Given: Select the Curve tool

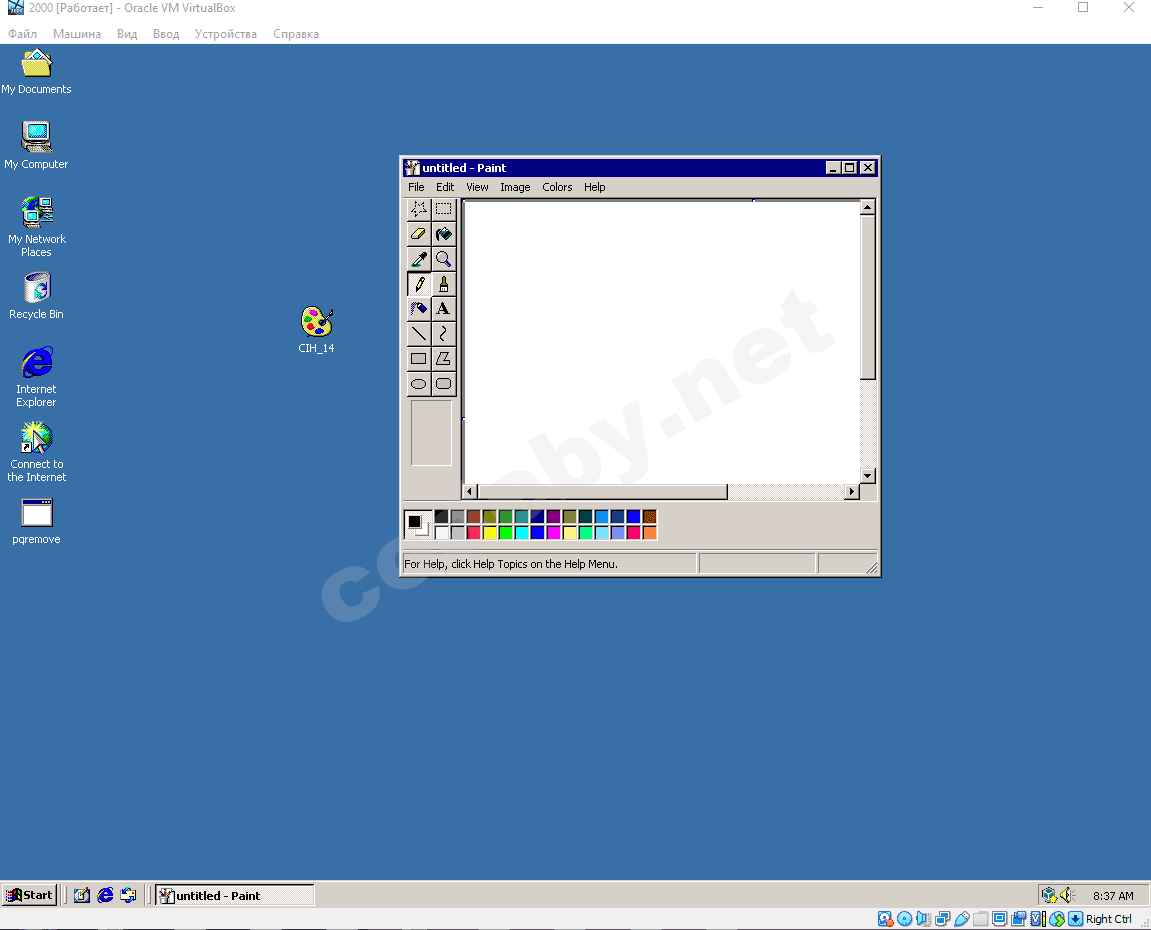Looking at the screenshot, I should [443, 333].
